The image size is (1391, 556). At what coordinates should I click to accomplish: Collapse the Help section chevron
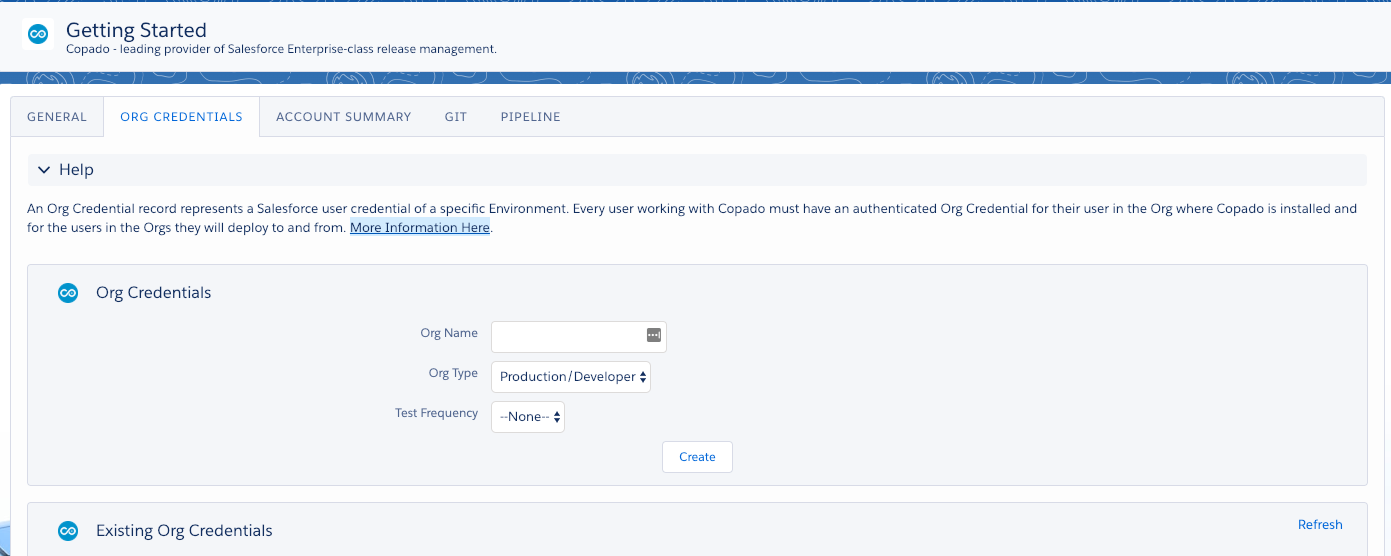pyautogui.click(x=44, y=170)
